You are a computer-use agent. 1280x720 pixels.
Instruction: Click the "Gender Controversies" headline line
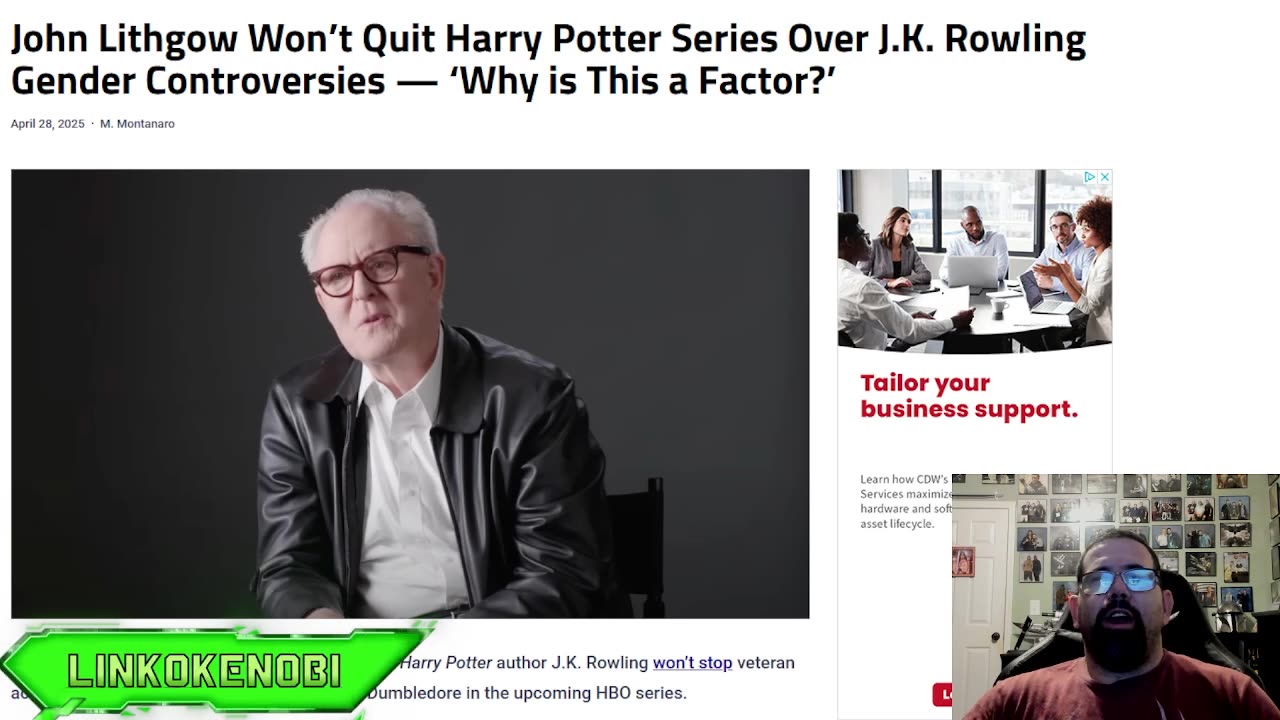pos(423,80)
